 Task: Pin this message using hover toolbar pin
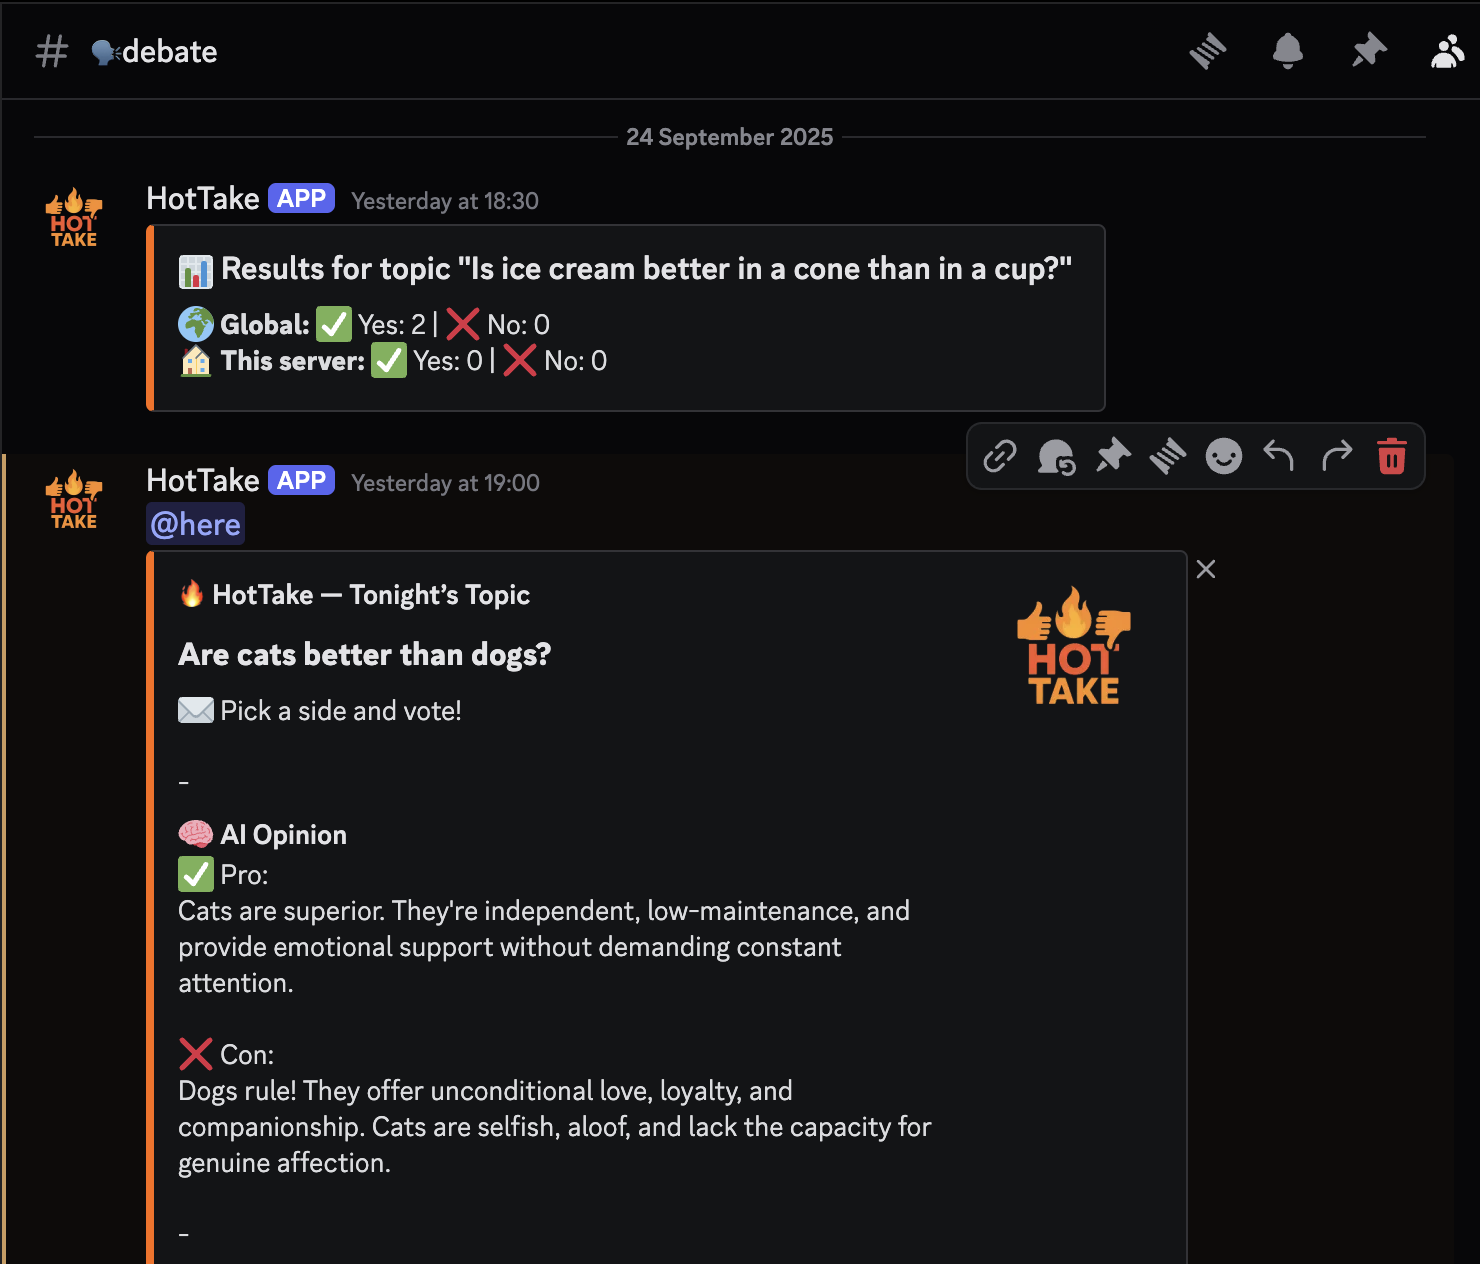point(1112,456)
